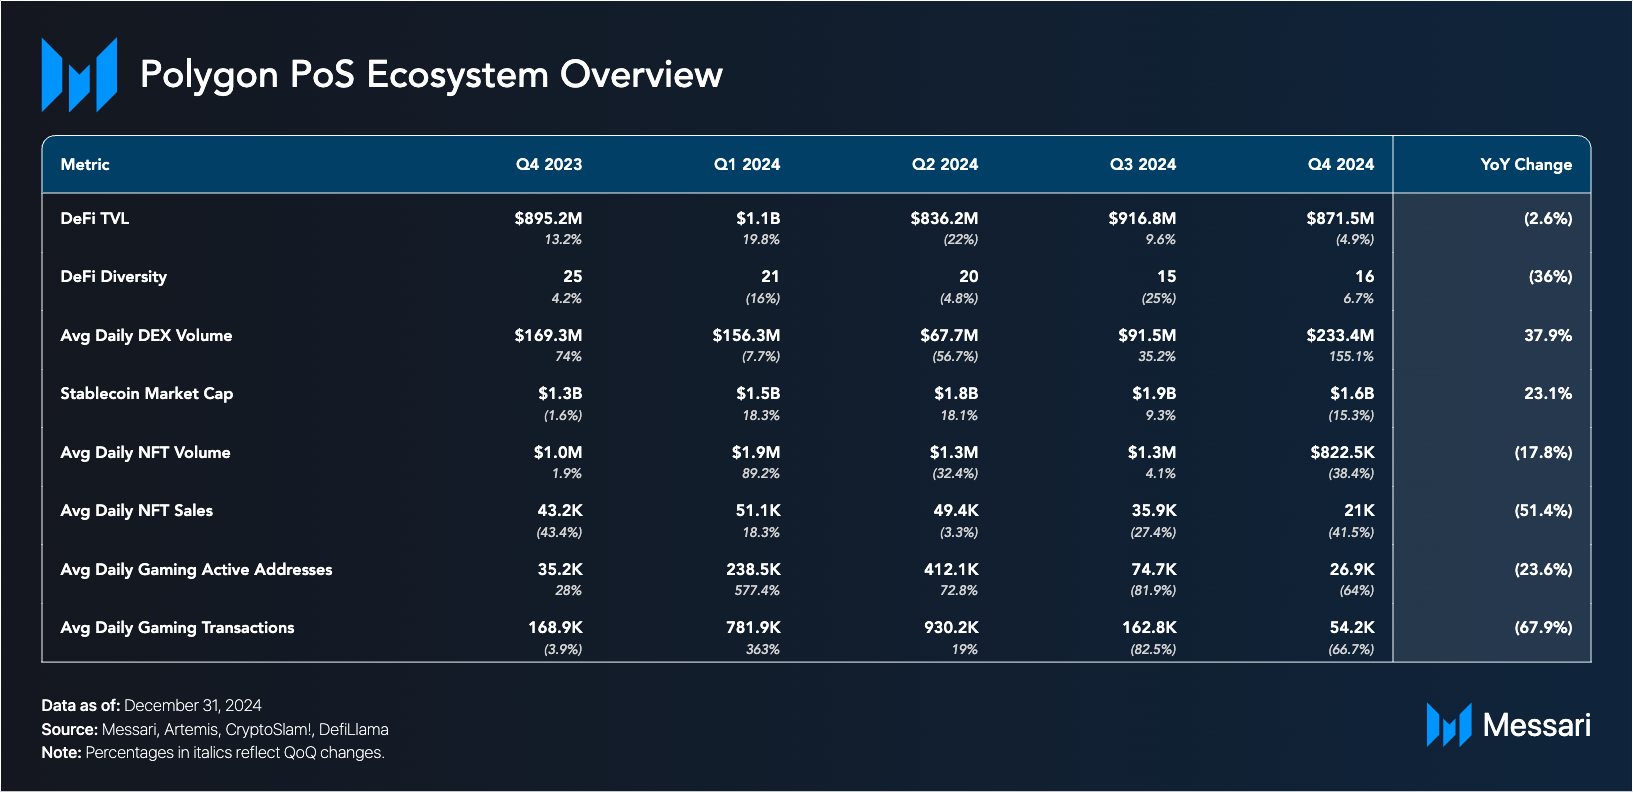Click the $233.4M Q4 2024 DEX volume value
The width and height of the screenshot is (1633, 792).
click(1339, 335)
